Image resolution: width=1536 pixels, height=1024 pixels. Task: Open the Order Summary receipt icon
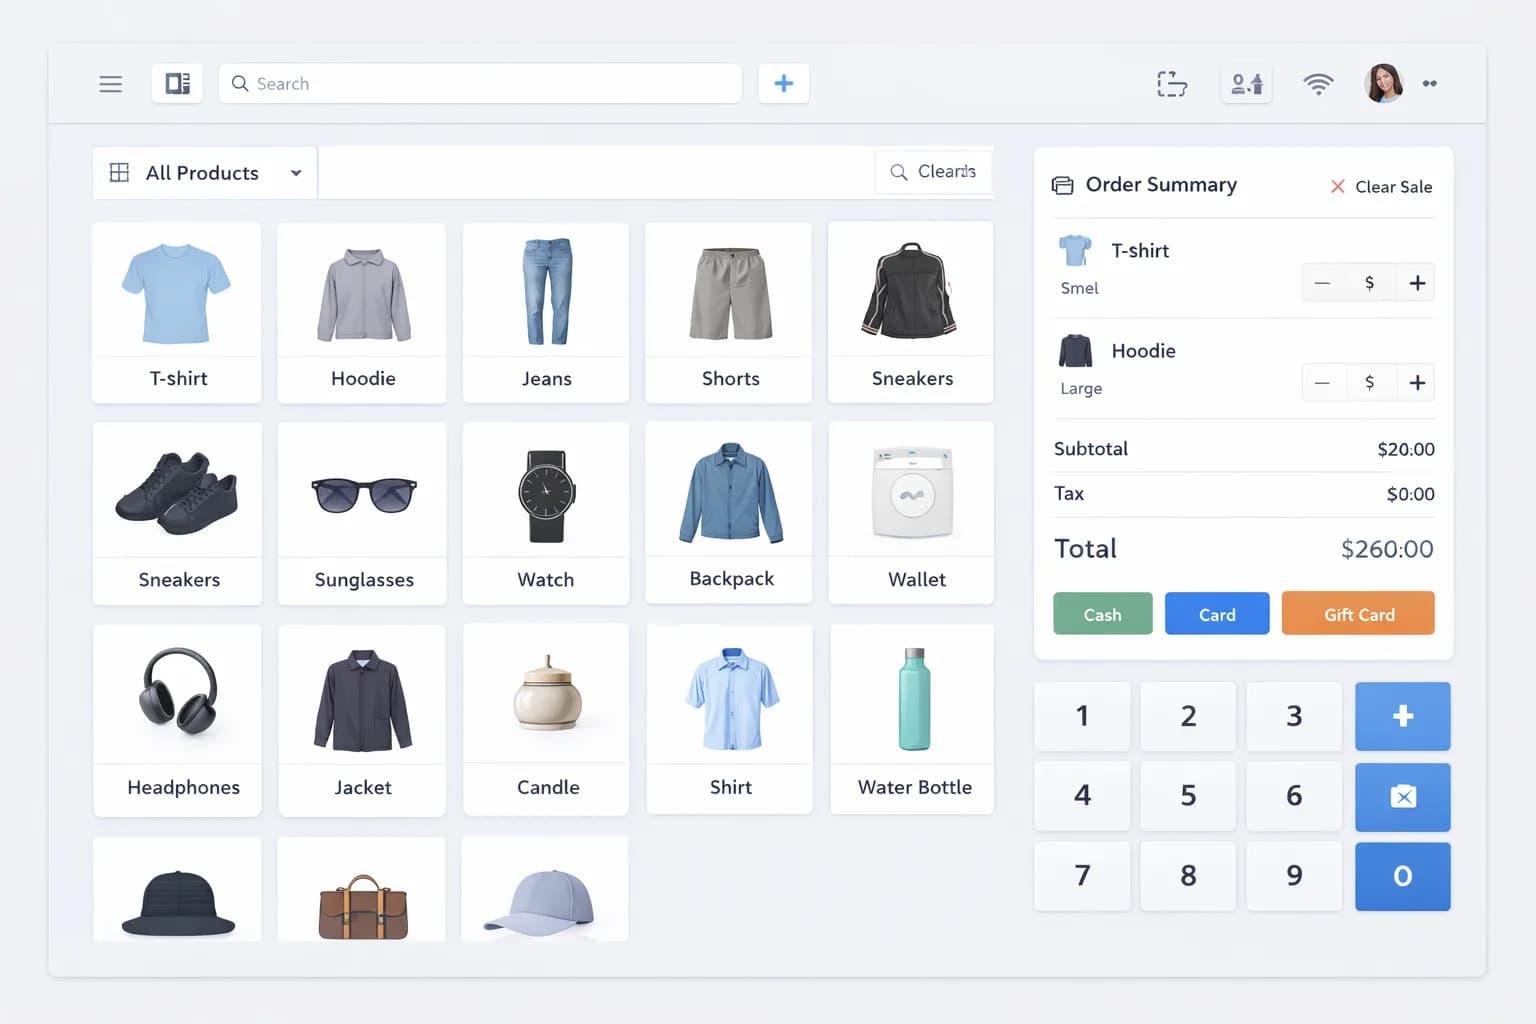tap(1062, 185)
